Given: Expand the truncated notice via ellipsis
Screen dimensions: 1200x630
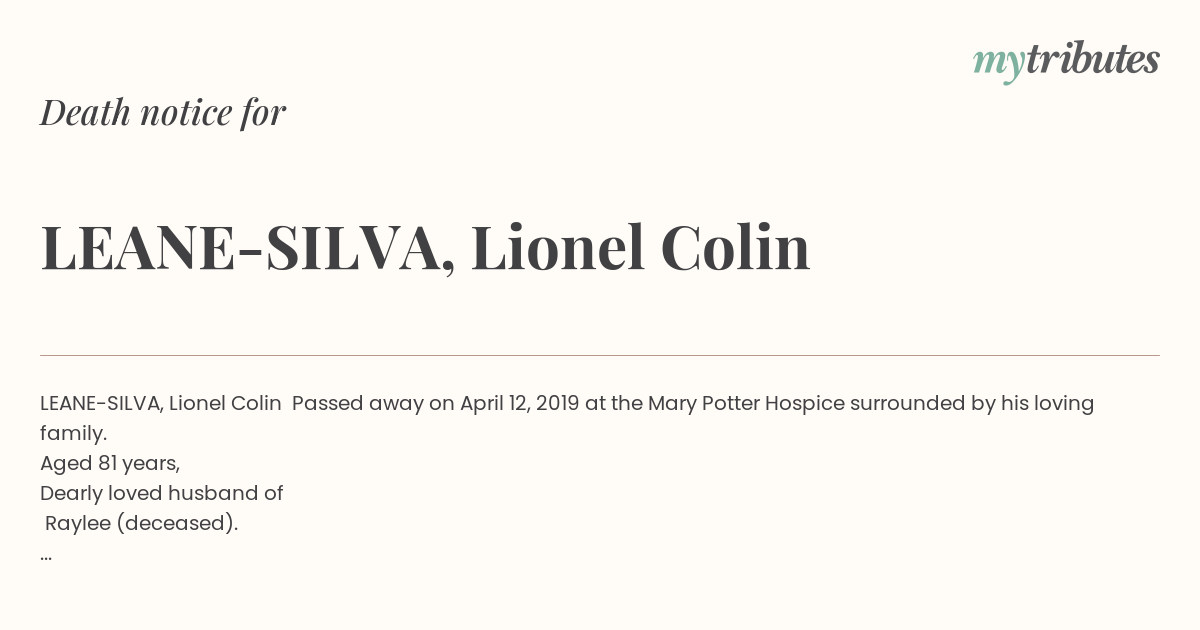Looking at the screenshot, I should tap(46, 556).
